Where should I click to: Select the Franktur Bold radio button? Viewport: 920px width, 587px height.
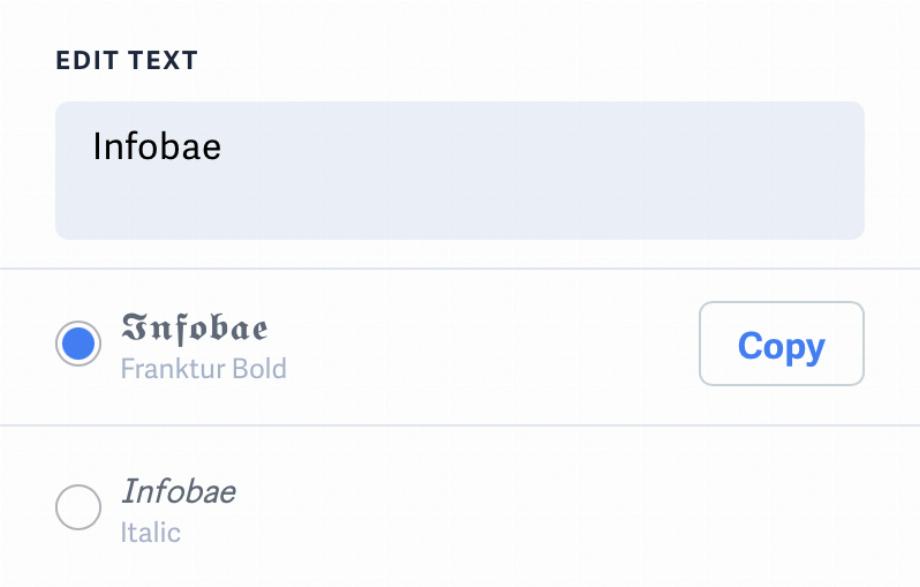78,343
